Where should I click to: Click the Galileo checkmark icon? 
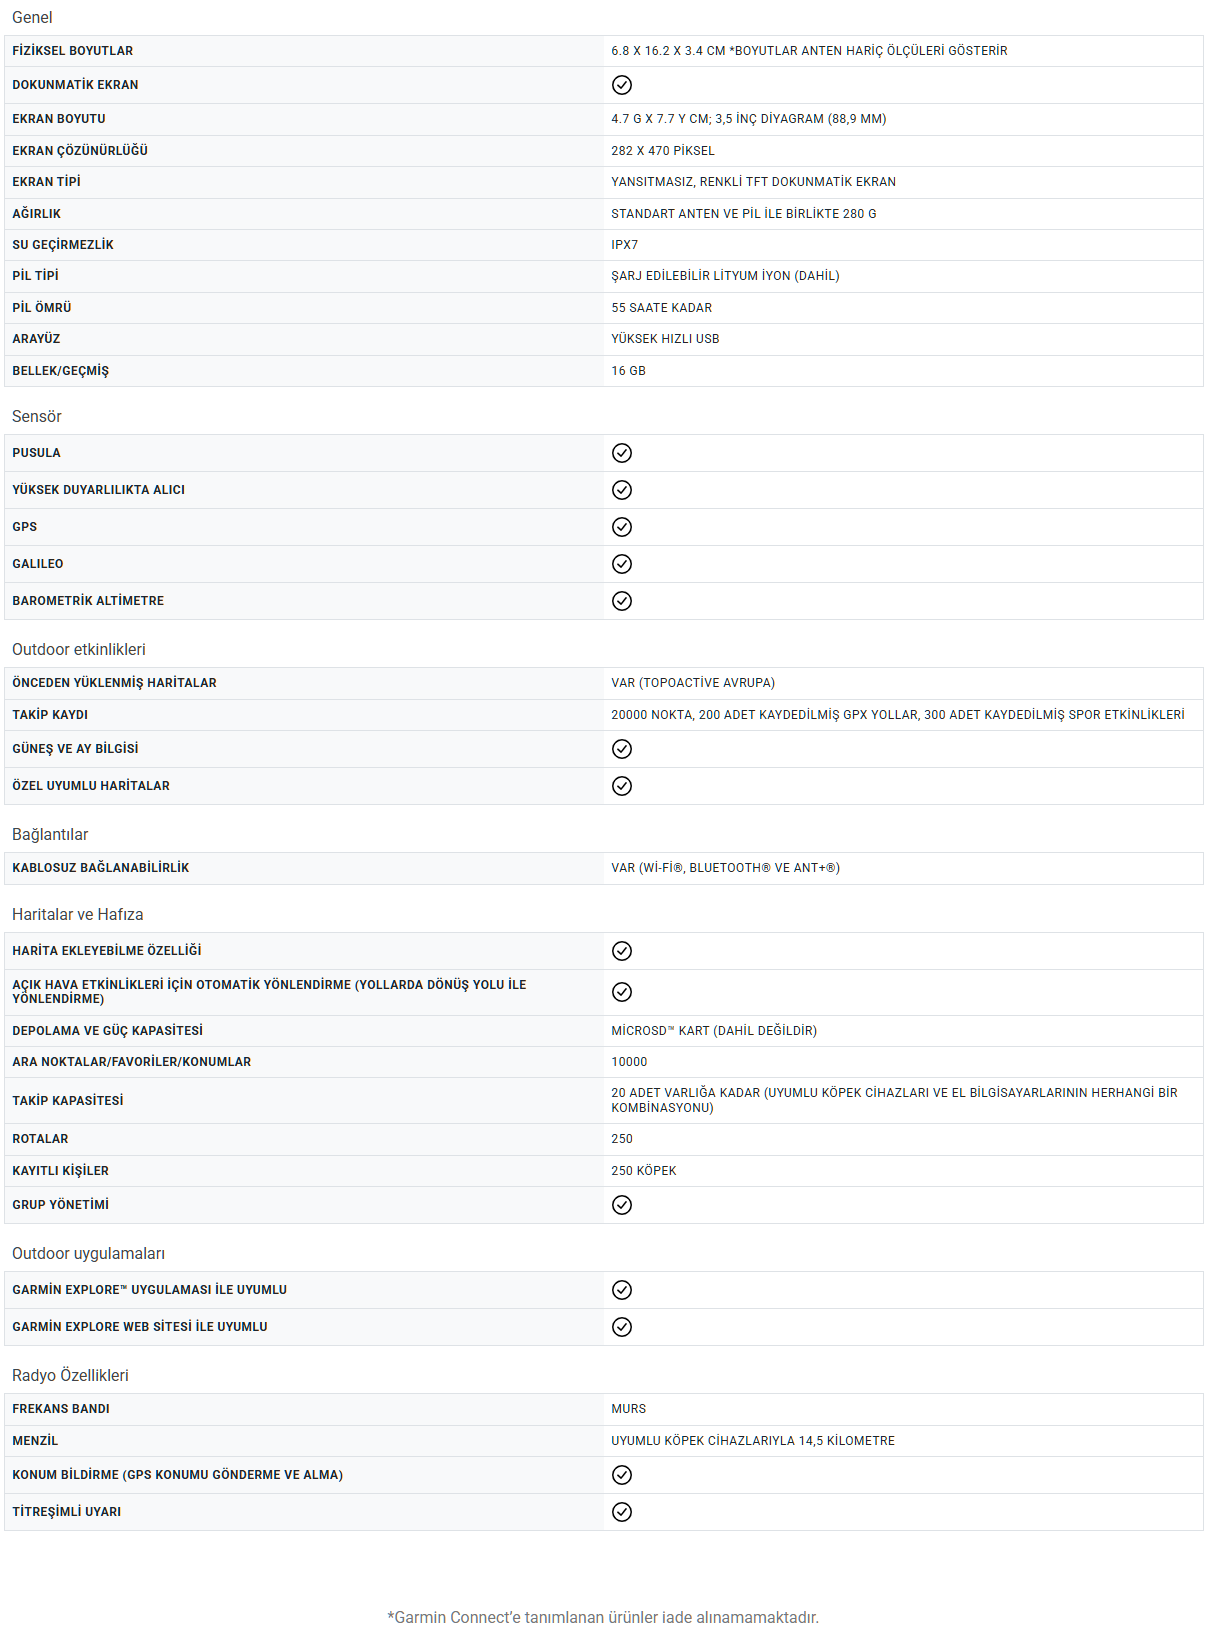pos(622,564)
